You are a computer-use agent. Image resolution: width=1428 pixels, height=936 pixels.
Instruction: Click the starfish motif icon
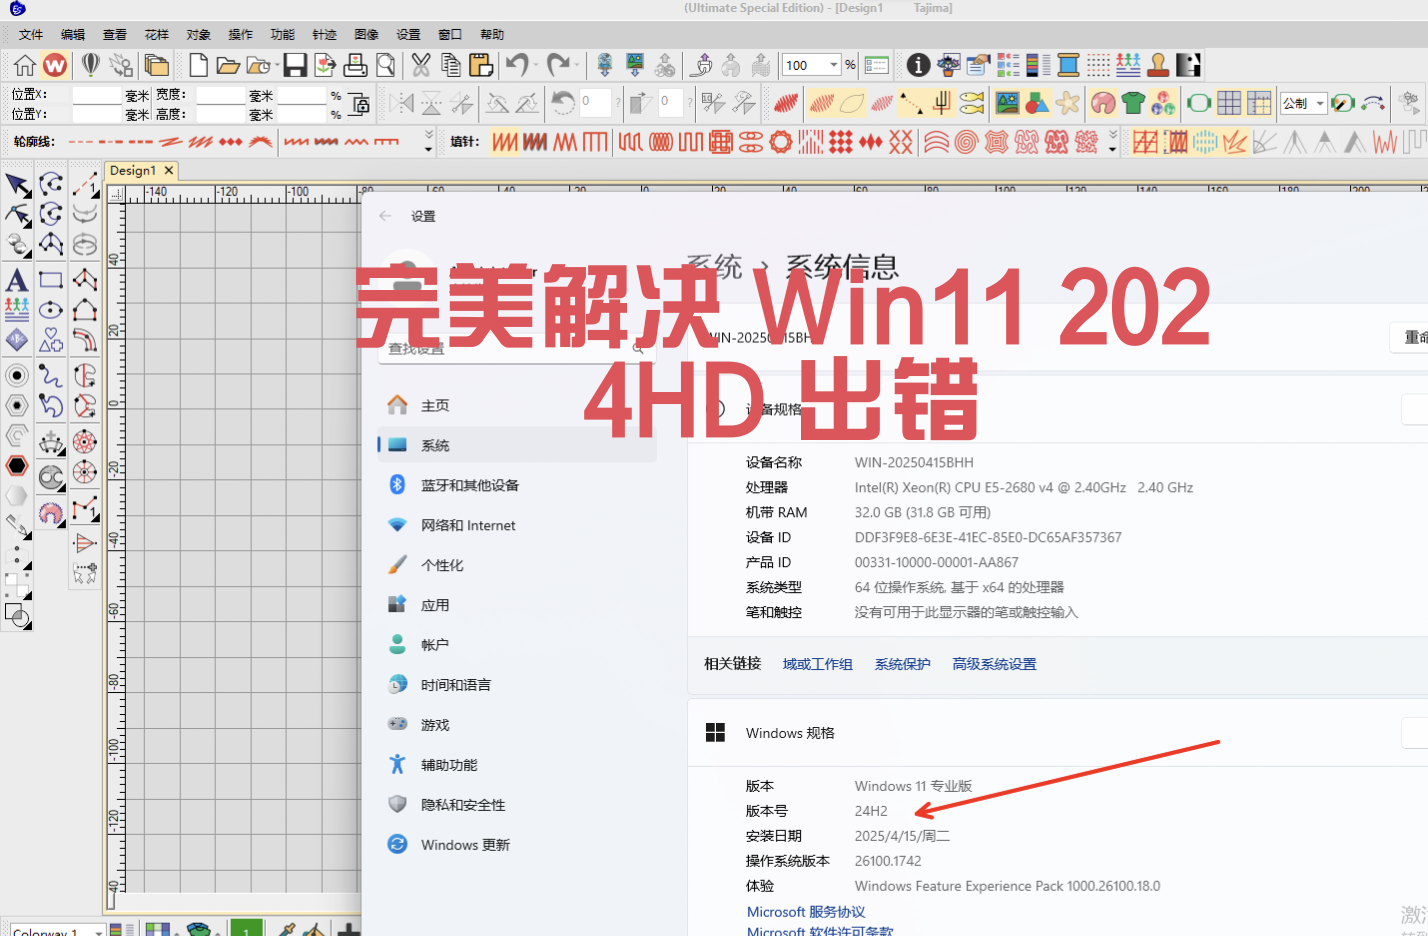click(1068, 103)
